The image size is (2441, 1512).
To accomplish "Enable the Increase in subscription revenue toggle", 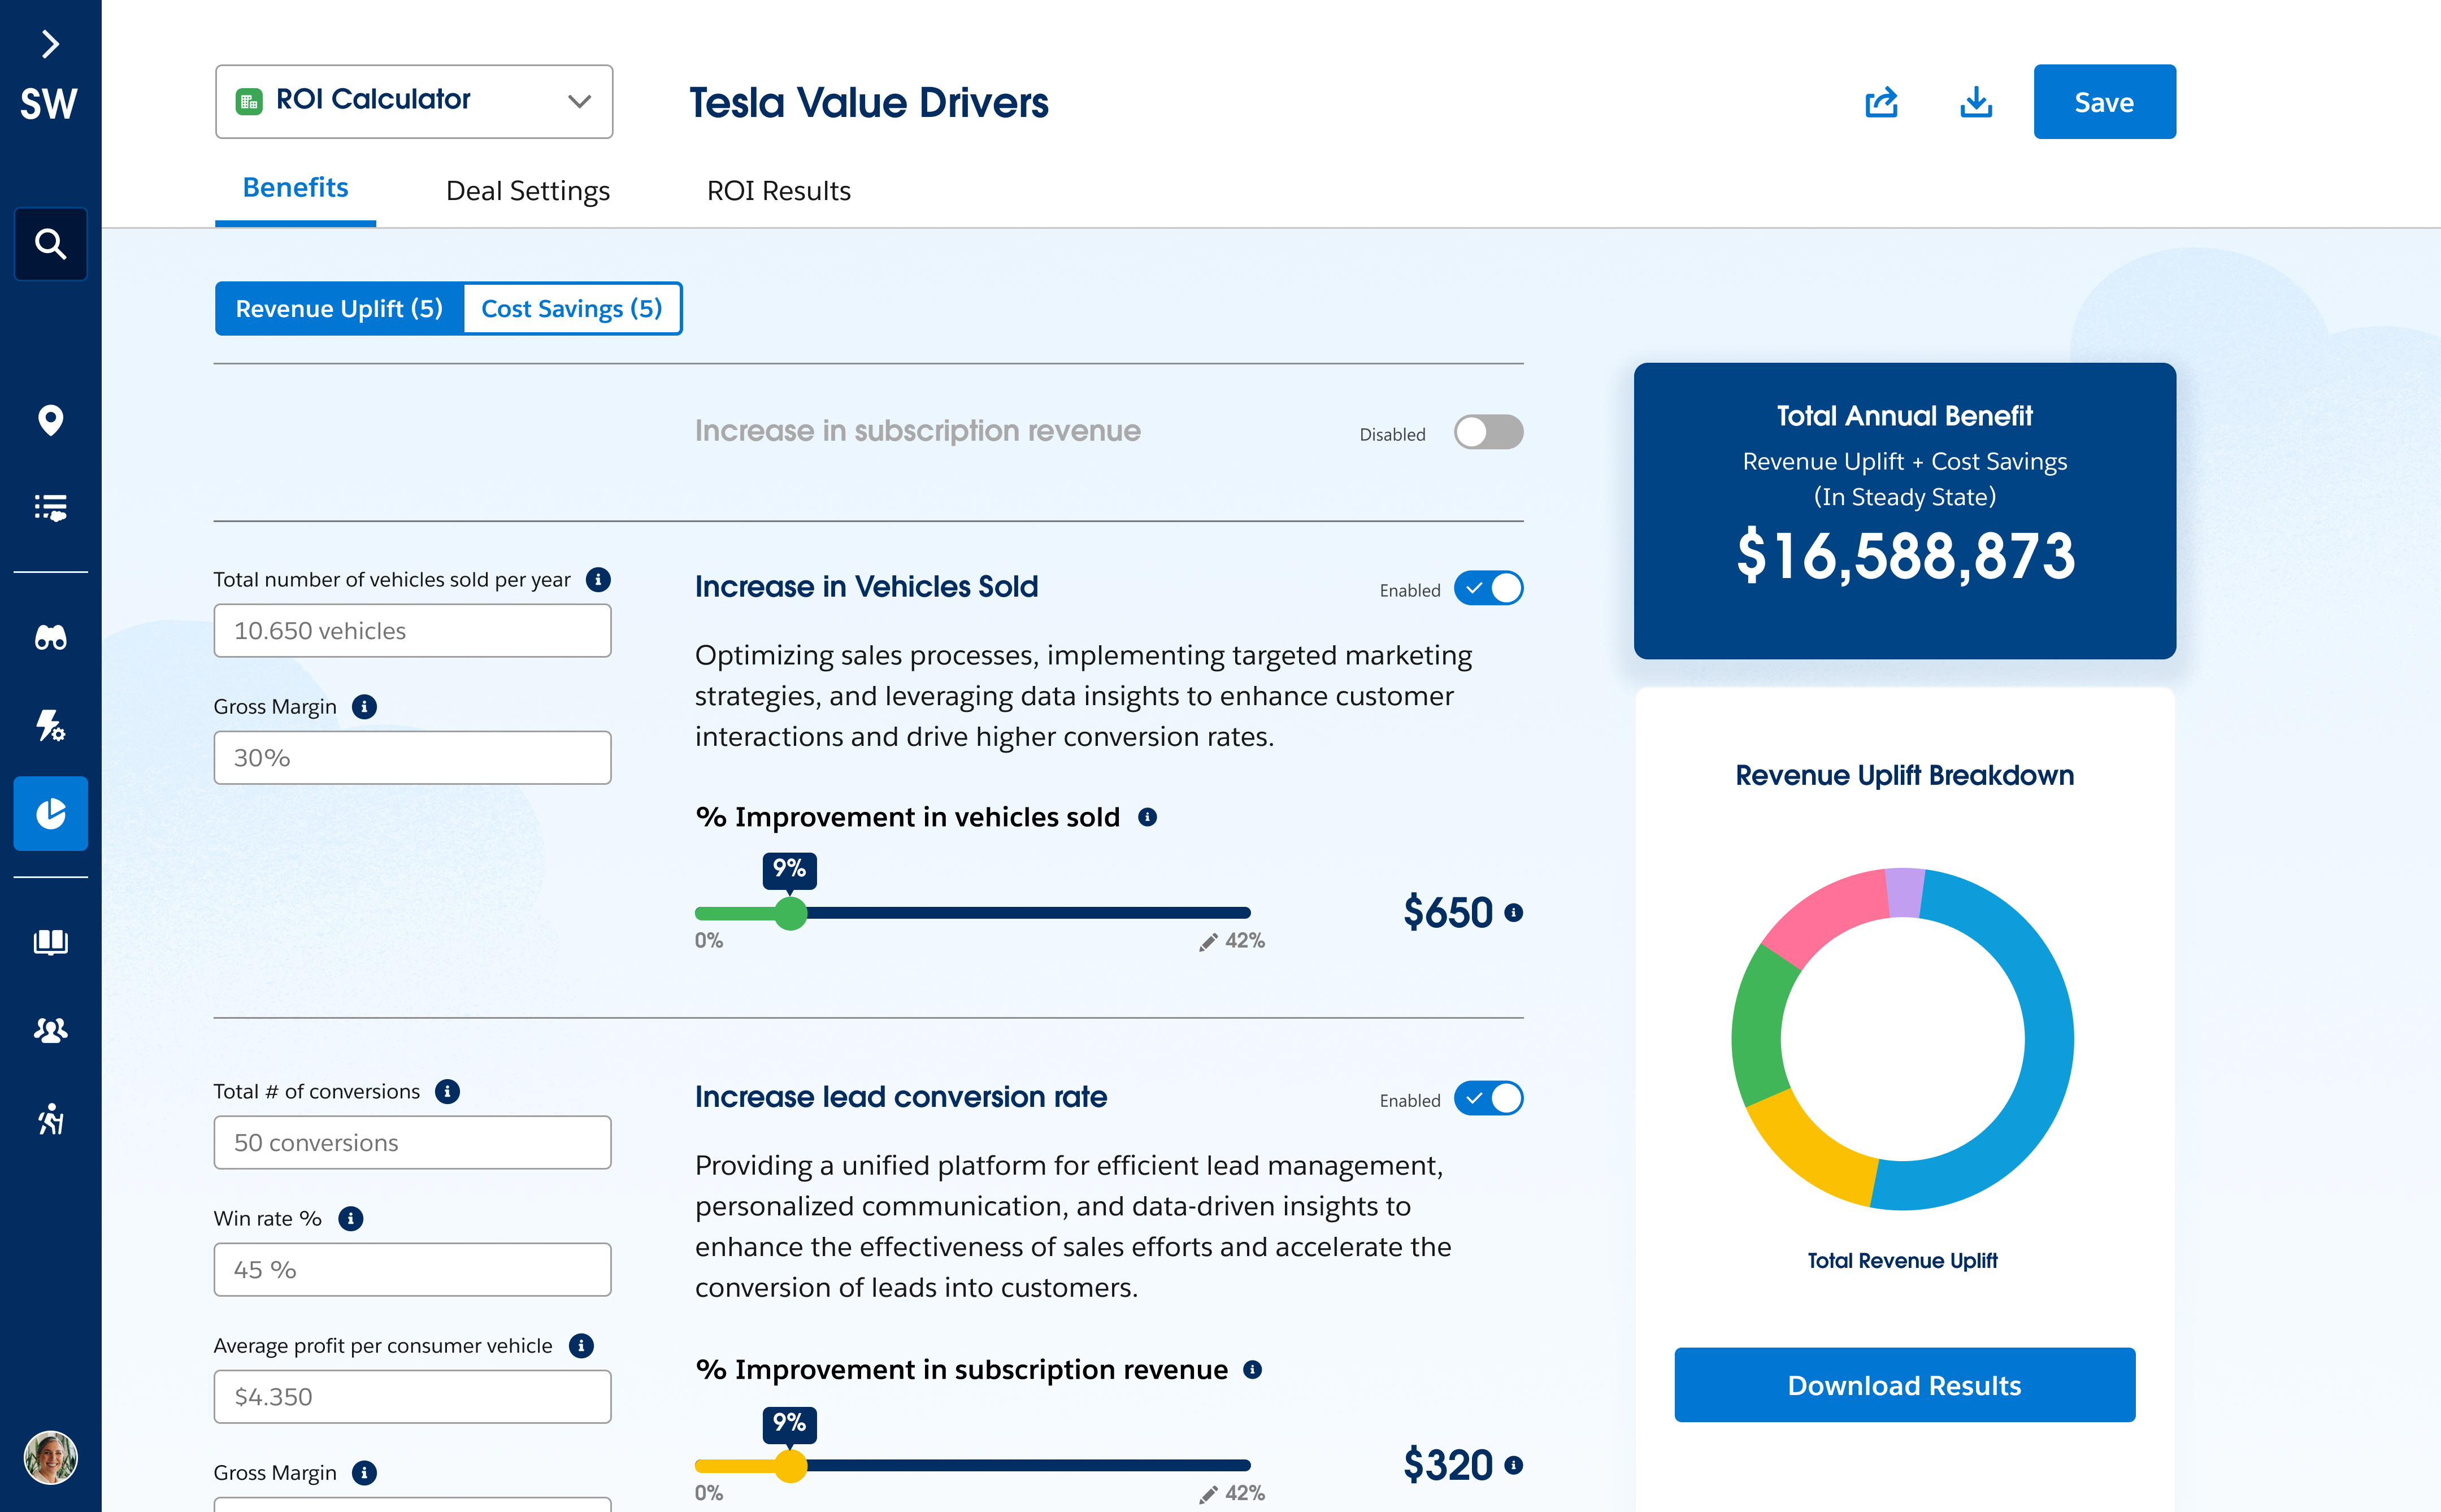I will pos(1488,432).
